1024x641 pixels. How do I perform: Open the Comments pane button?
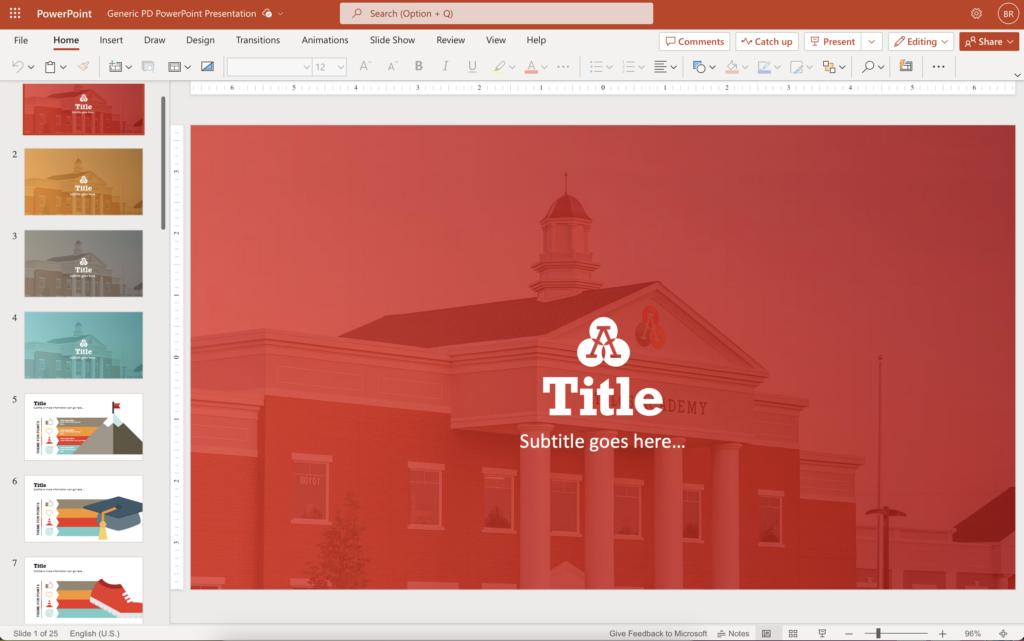(694, 41)
